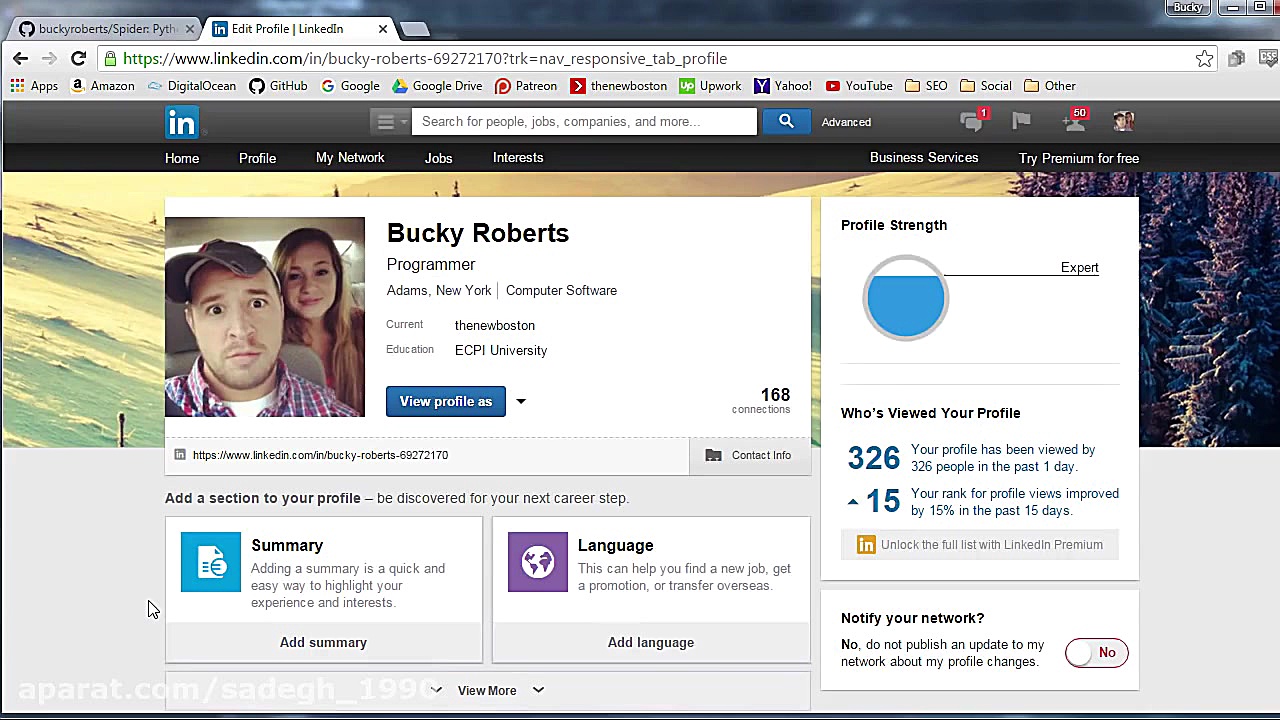Click the Language section globe icon
1280x720 pixels.
tap(538, 562)
